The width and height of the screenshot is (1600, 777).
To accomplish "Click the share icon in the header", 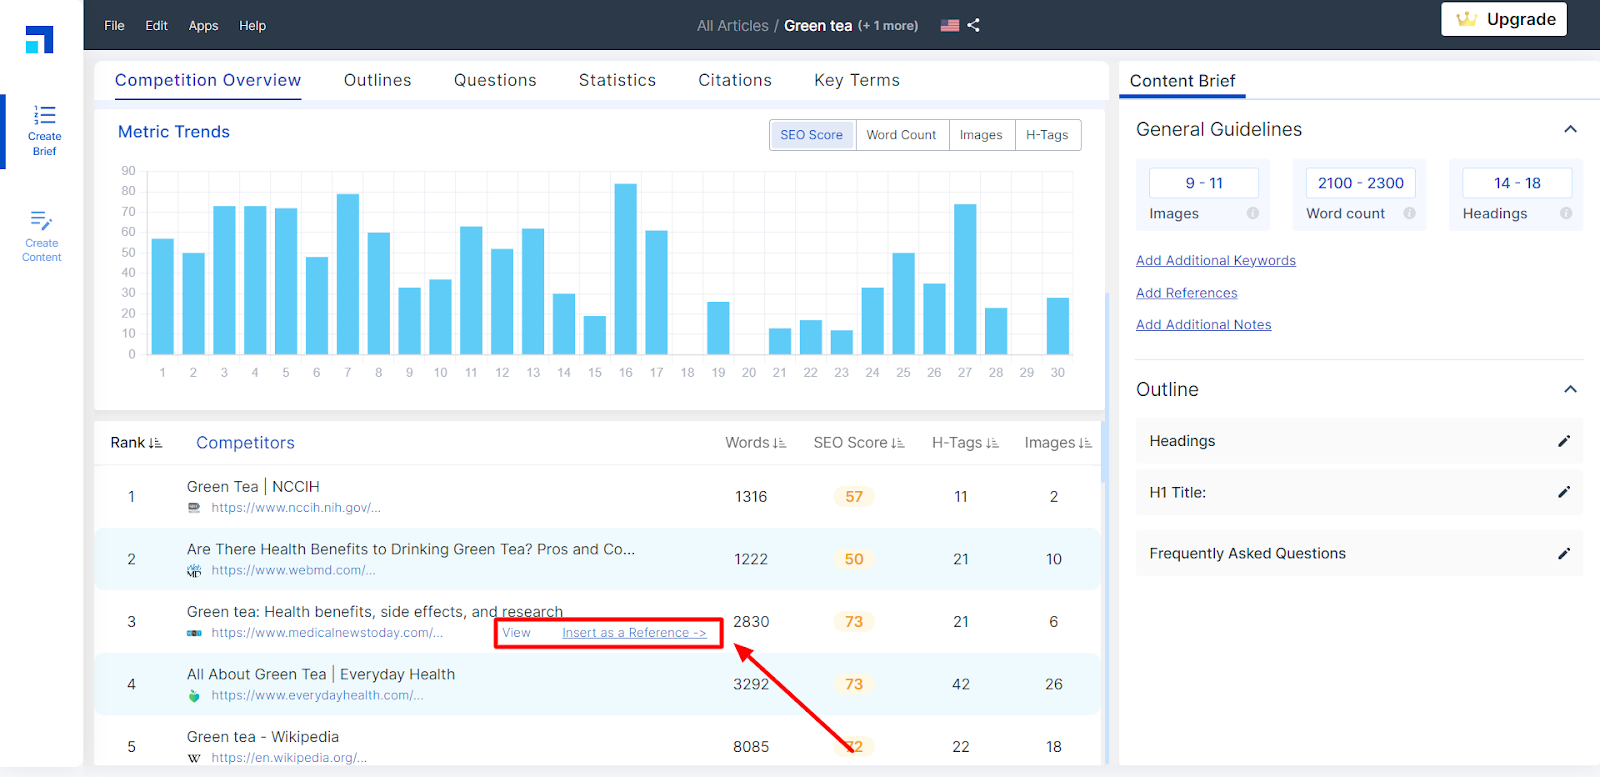I will click(x=974, y=25).
